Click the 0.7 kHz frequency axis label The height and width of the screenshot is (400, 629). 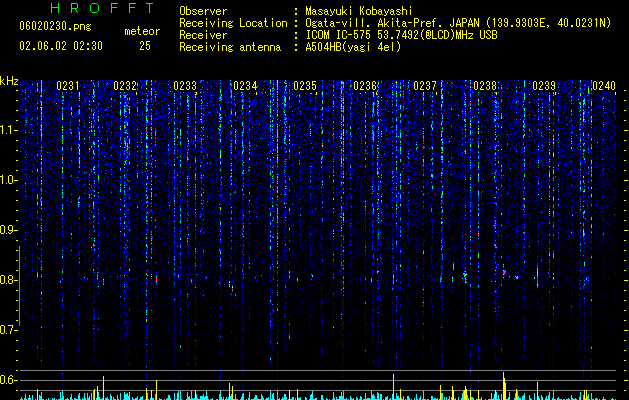(9, 330)
